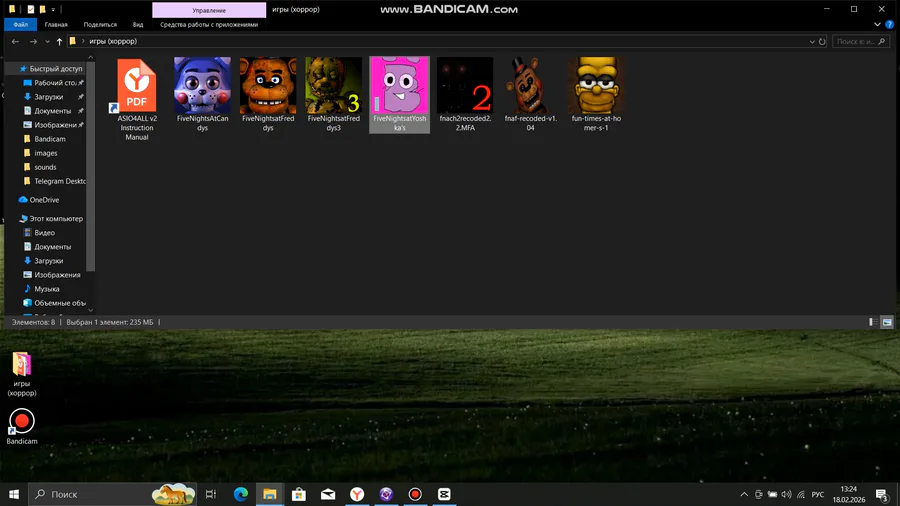Select Быстрый доступ in navigation pane

(51, 69)
